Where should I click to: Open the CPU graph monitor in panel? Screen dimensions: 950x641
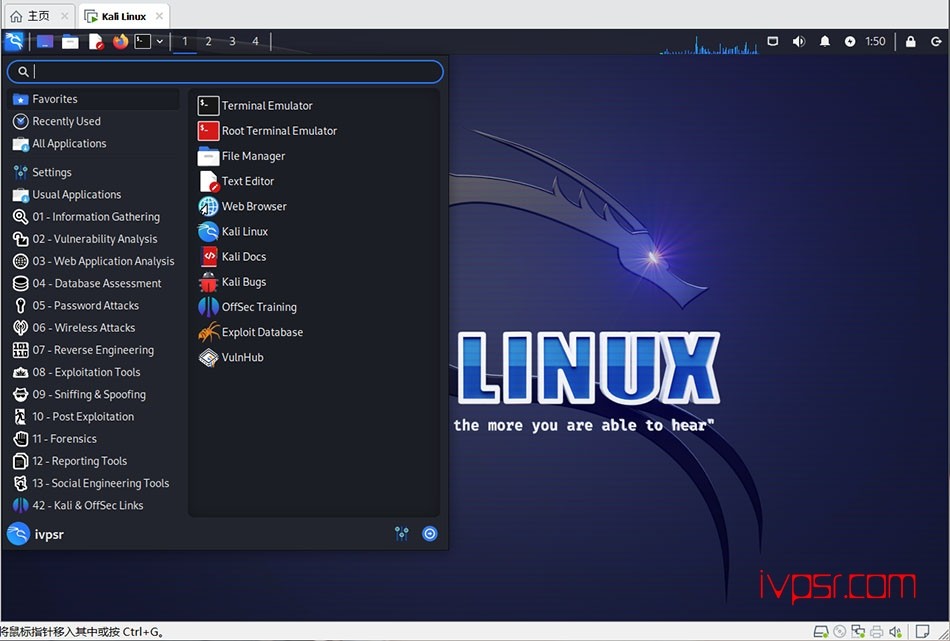coord(708,44)
